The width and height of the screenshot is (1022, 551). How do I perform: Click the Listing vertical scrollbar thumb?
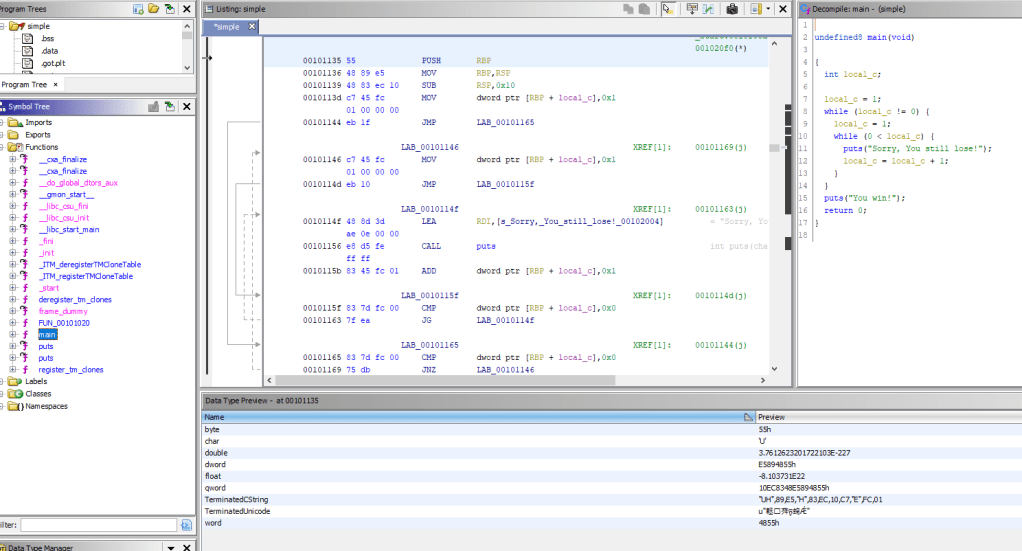pyautogui.click(x=773, y=147)
